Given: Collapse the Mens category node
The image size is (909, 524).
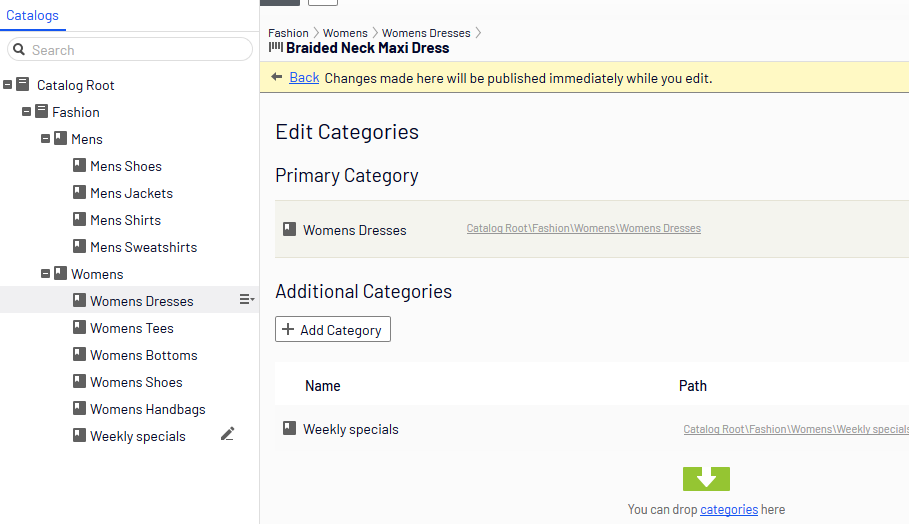Looking at the screenshot, I should [x=45, y=139].
